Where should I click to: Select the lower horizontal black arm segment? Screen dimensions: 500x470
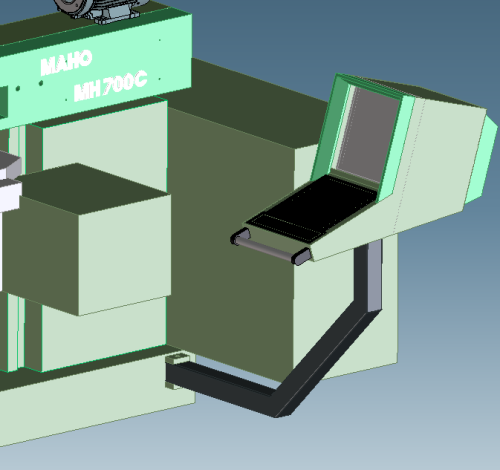tap(220, 378)
